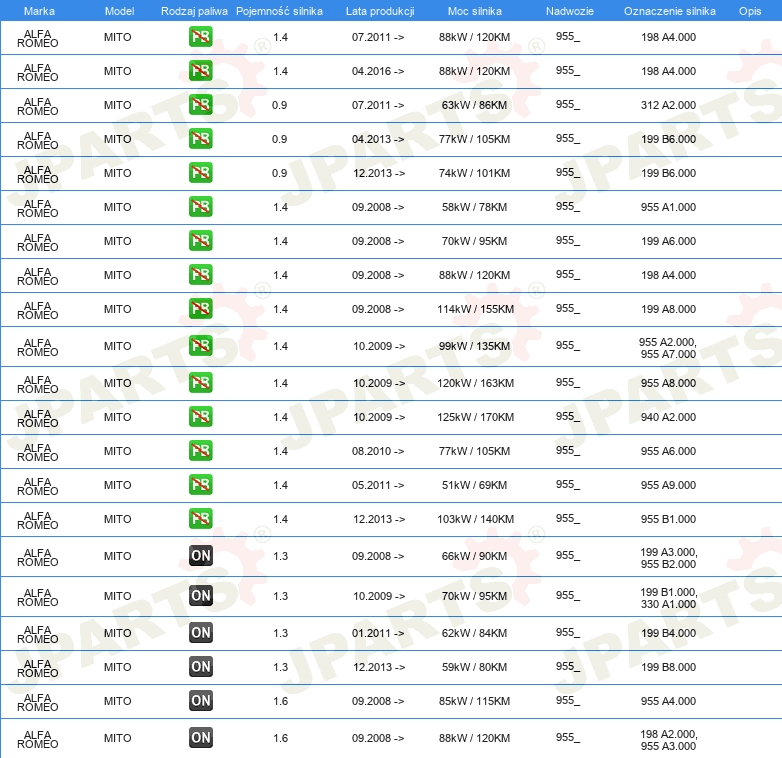
Task: Click the Rodzaj paliwa column header
Action: (x=194, y=11)
